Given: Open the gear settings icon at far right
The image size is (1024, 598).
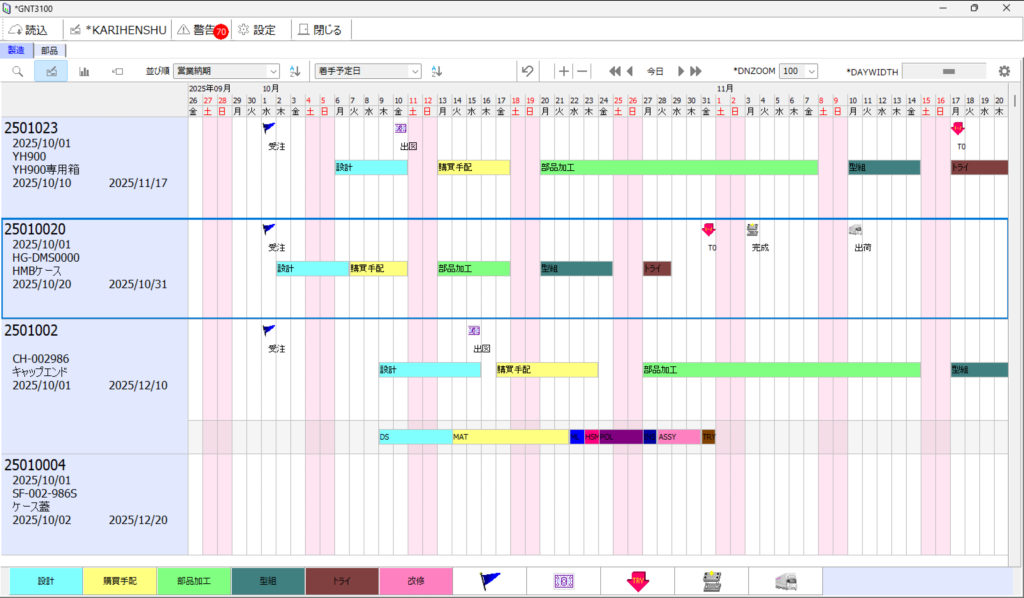Looking at the screenshot, I should [1004, 71].
